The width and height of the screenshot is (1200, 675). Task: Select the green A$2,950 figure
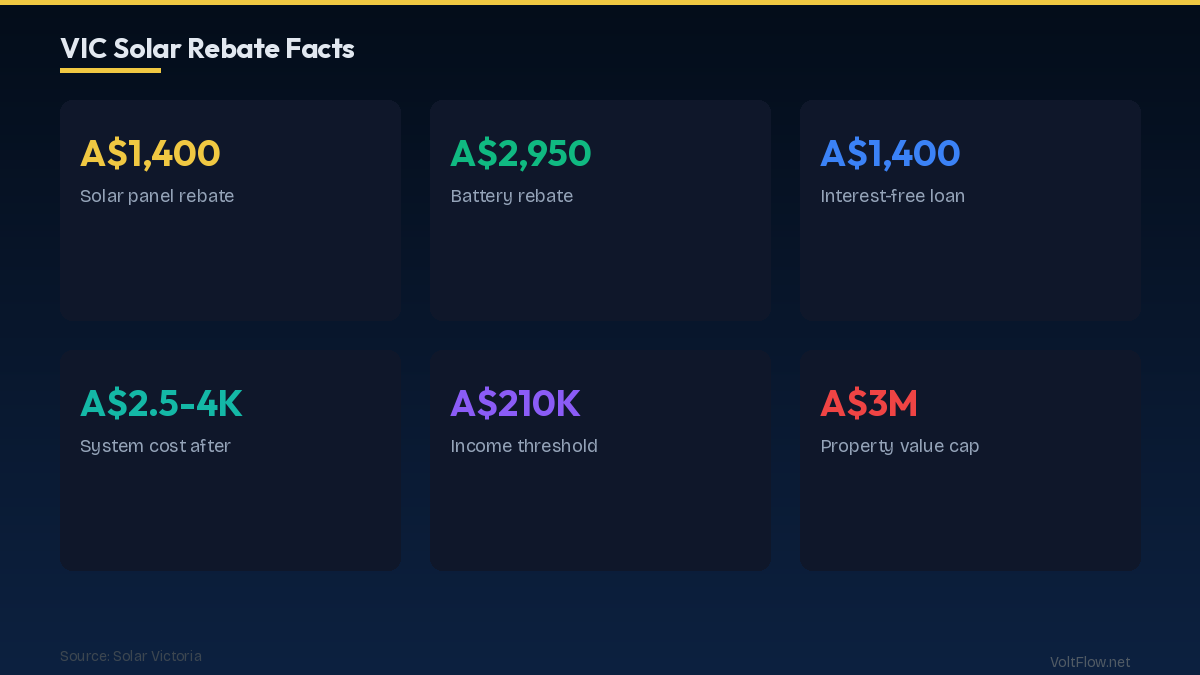tap(520, 153)
